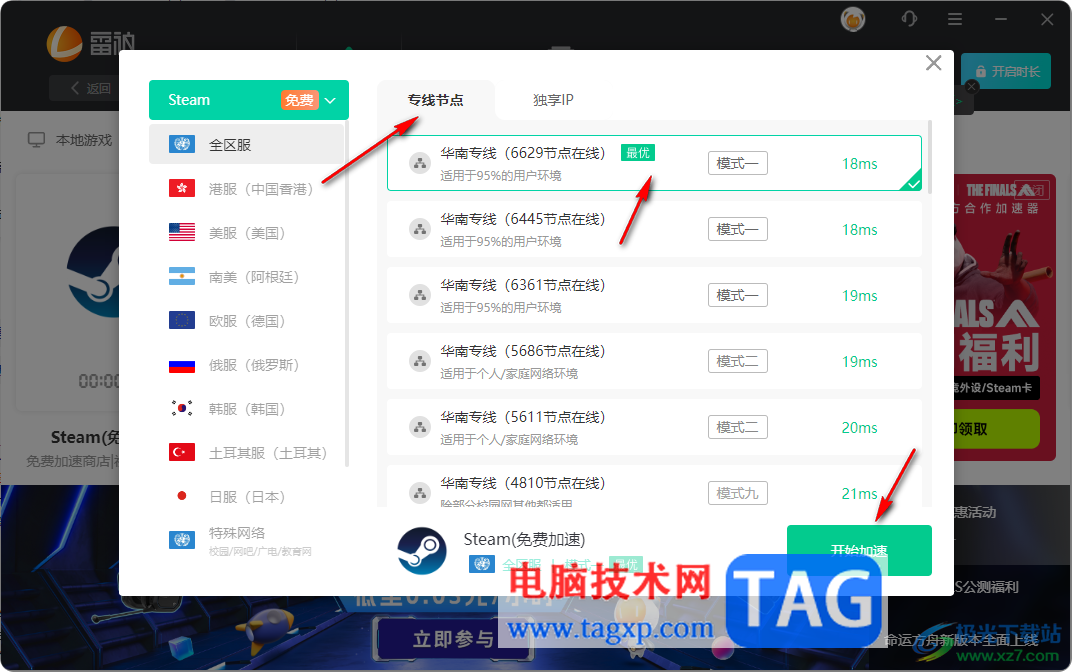Click the 18ms latency of the 6629 node
This screenshot has width=1072, height=672.
[x=859, y=163]
